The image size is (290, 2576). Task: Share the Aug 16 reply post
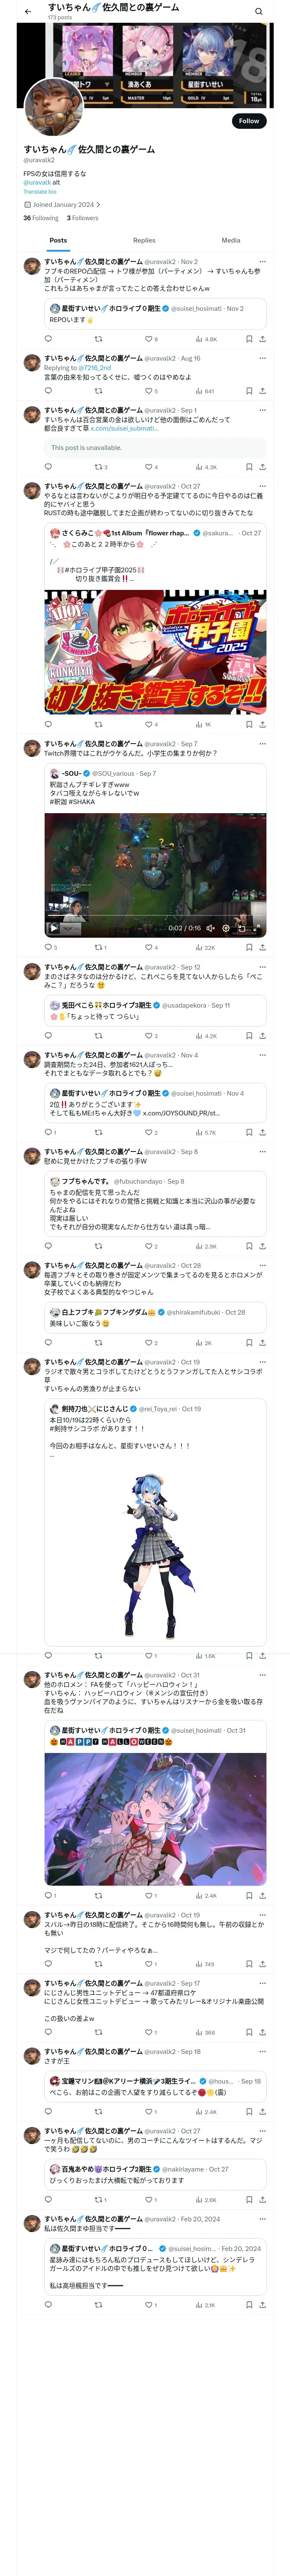tap(262, 391)
